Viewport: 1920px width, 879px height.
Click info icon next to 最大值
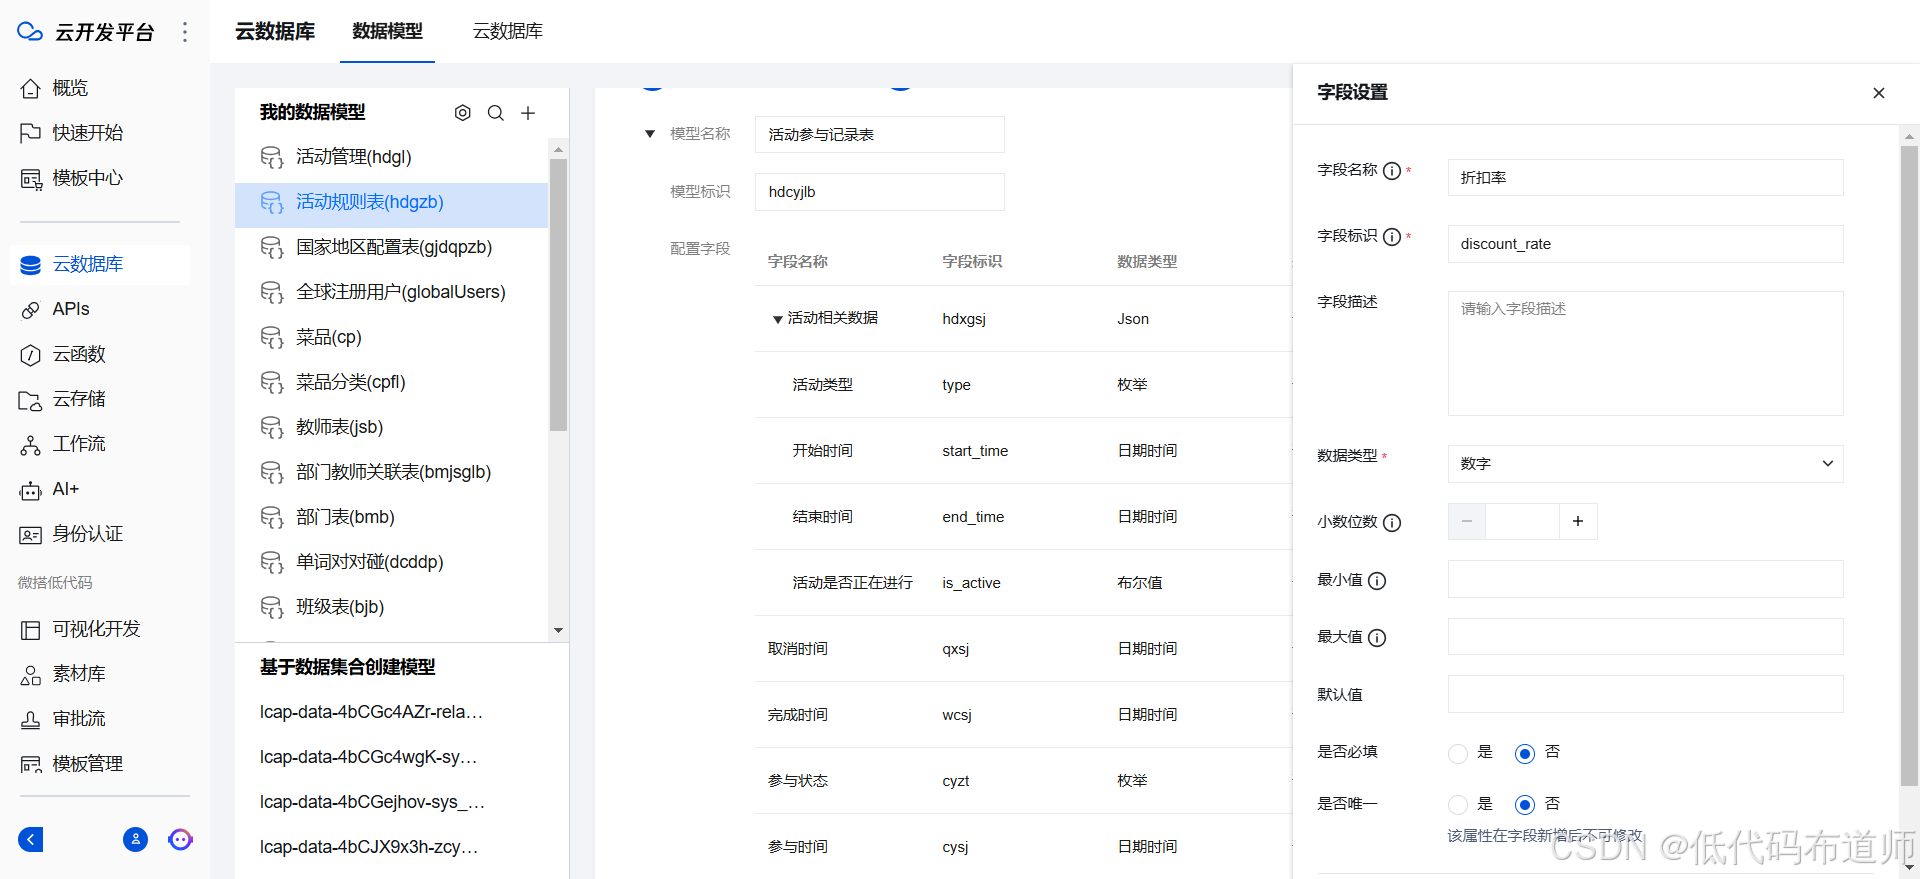click(x=1376, y=638)
